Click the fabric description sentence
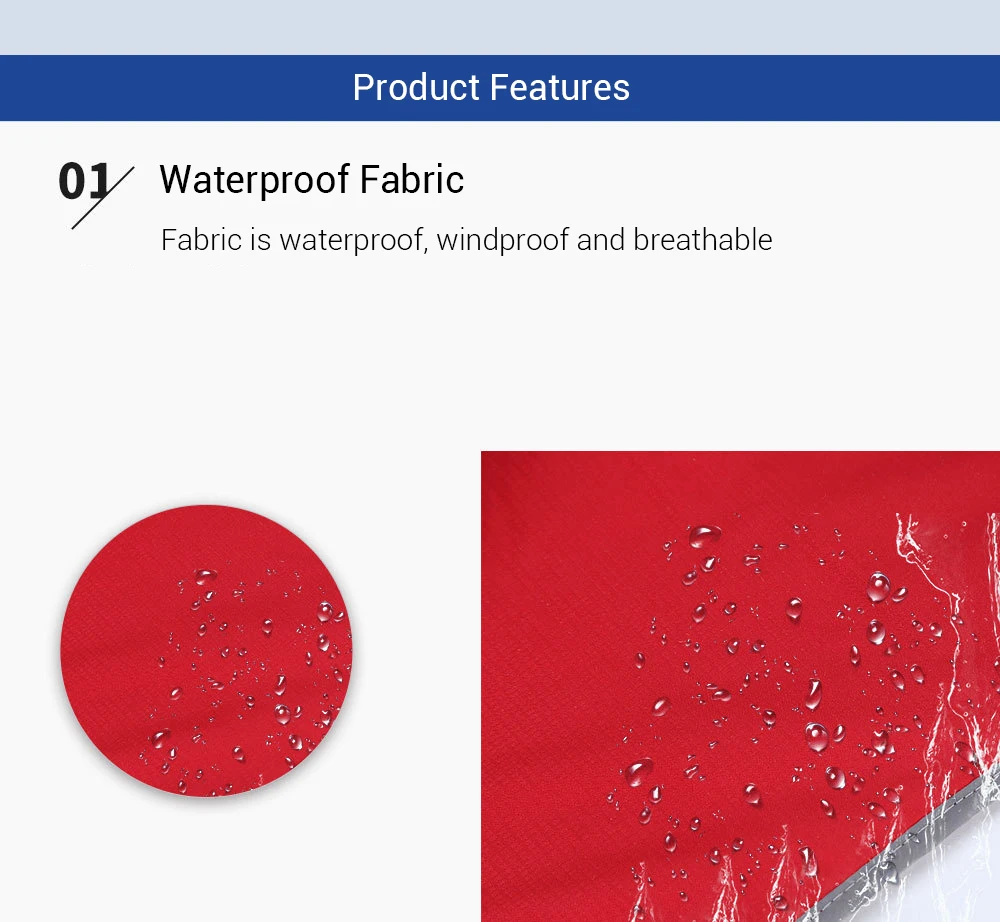 (466, 240)
